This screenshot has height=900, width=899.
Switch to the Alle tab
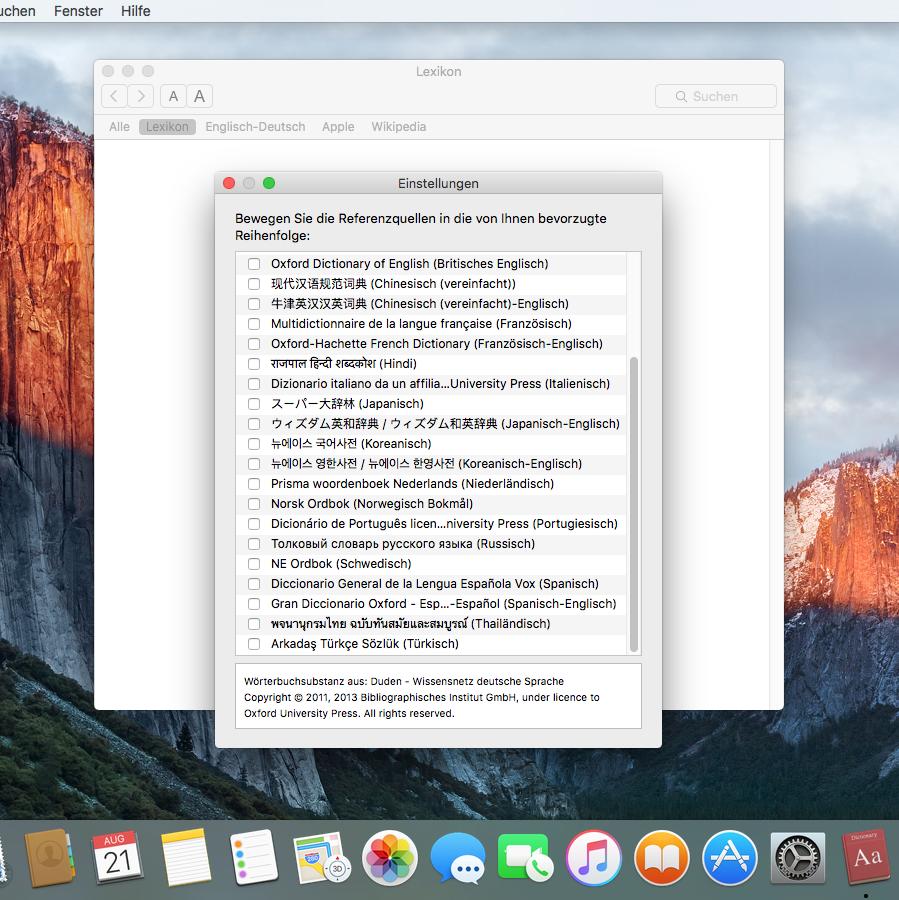[x=119, y=127]
